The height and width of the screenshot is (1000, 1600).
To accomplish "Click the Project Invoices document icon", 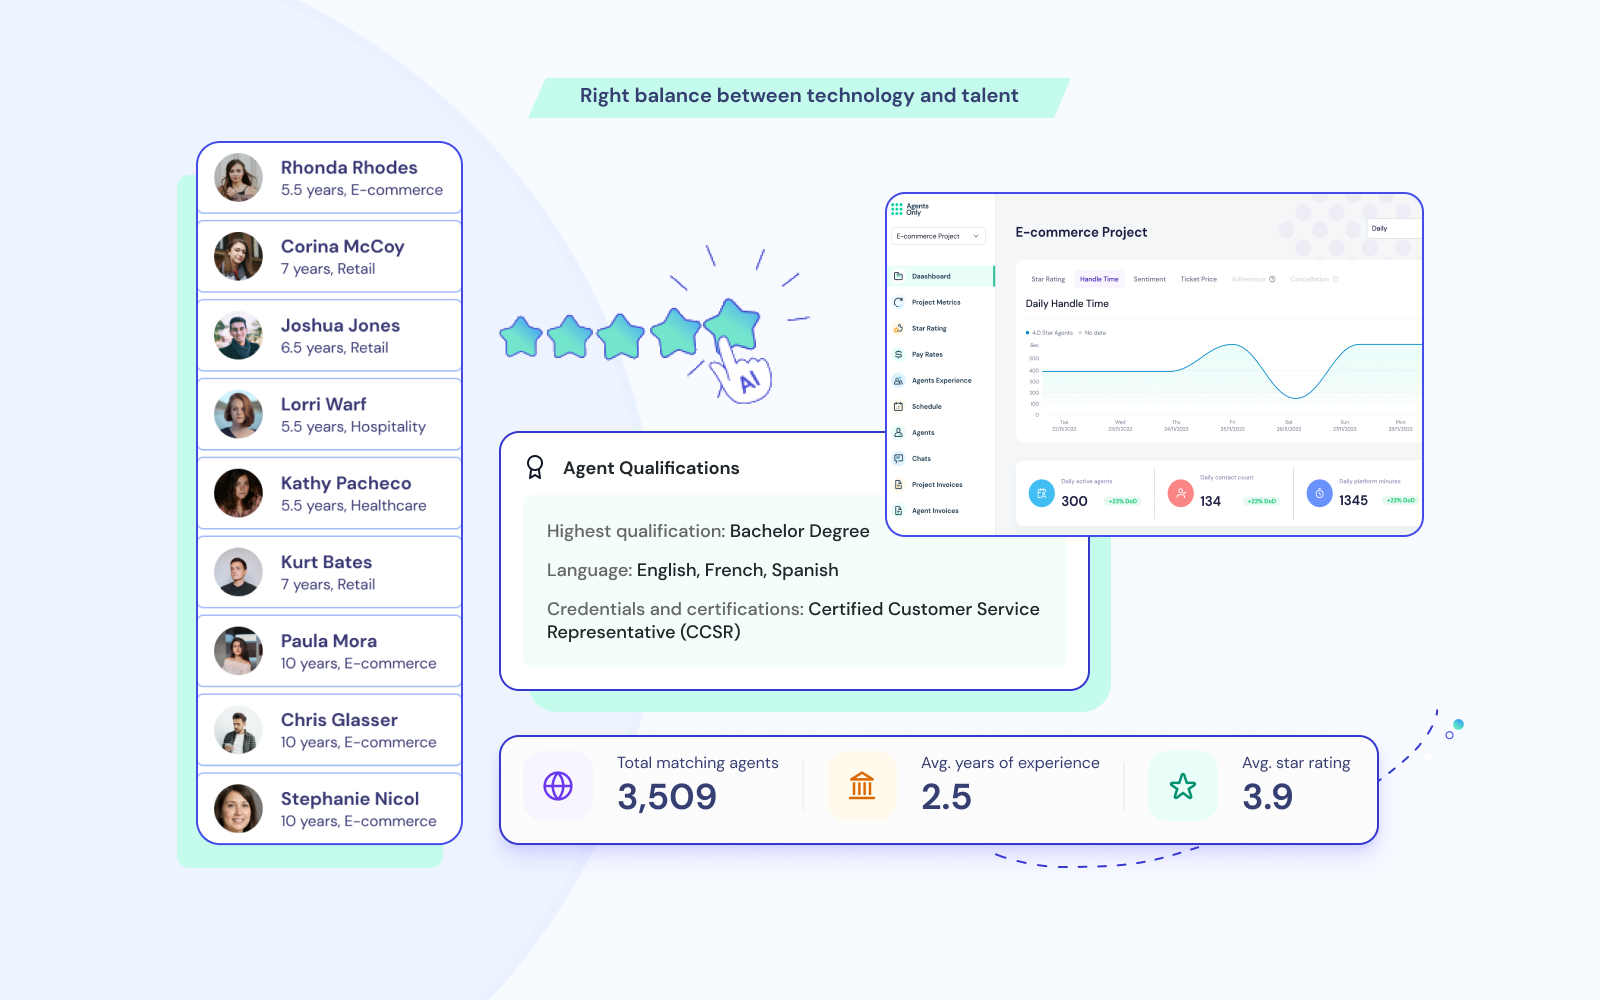I will pos(898,484).
